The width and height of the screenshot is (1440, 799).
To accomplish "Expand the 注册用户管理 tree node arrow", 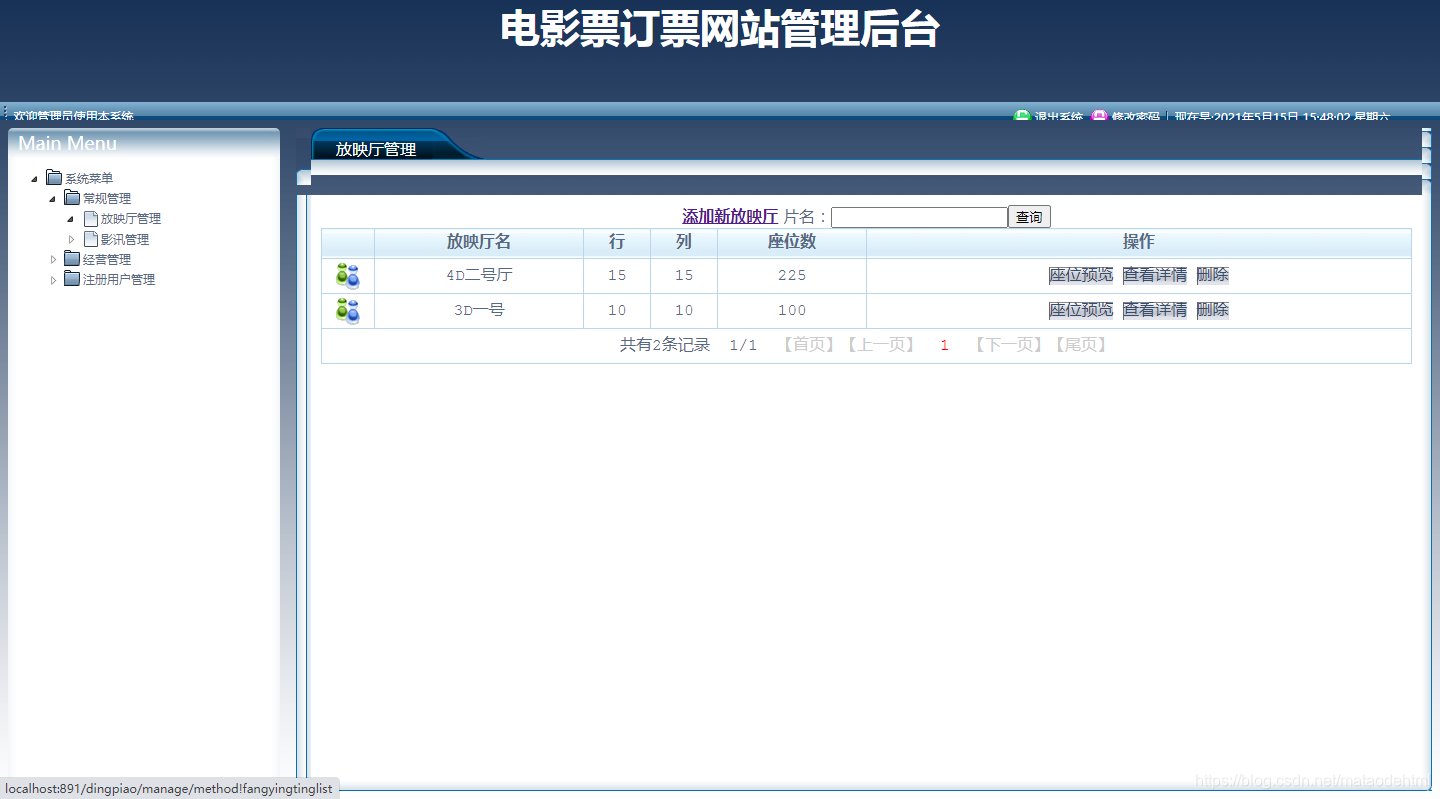I will coord(53,280).
